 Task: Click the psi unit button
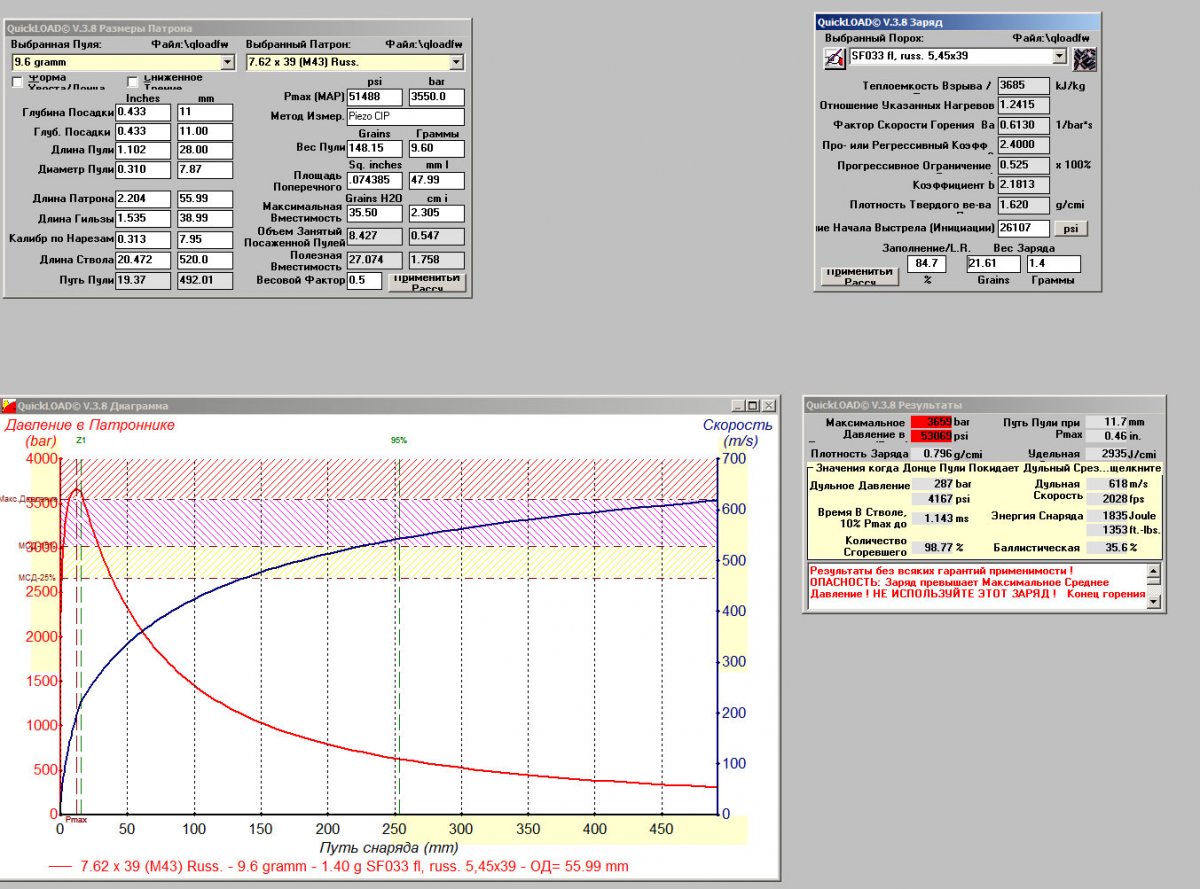click(1070, 228)
